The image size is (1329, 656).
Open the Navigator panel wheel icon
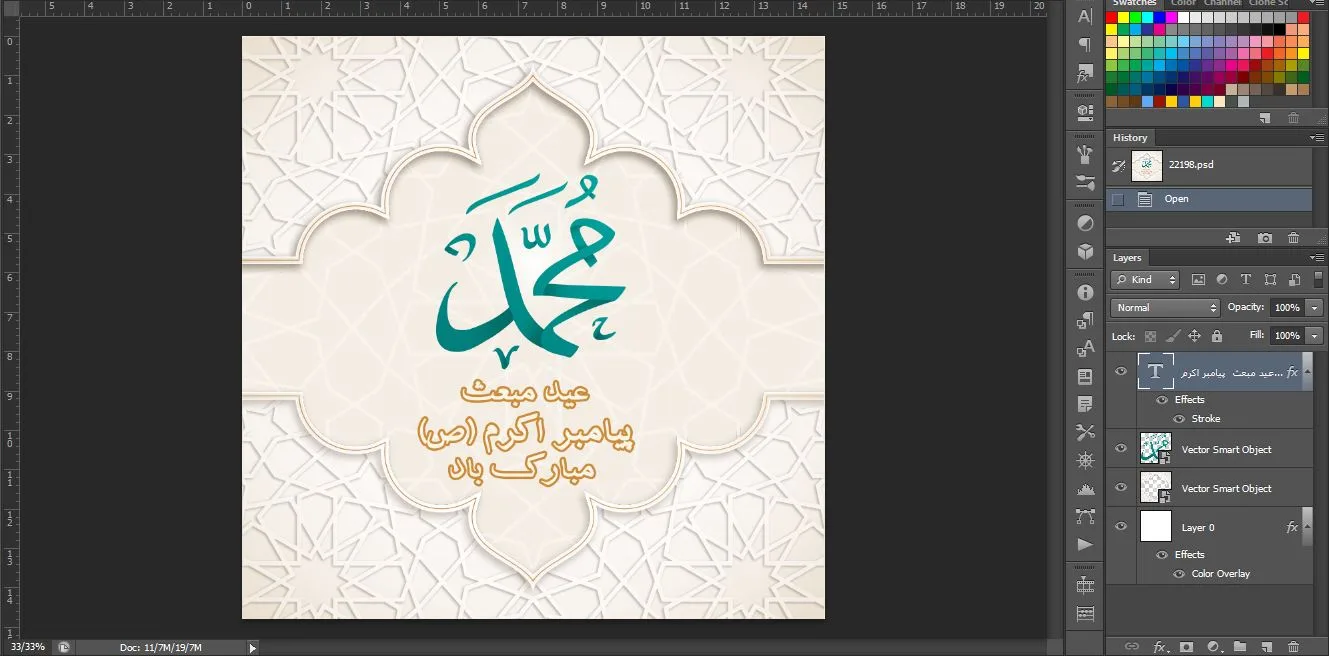[1085, 460]
